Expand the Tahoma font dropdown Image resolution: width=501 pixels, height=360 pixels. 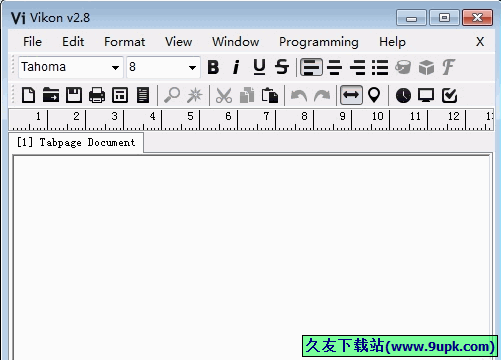pos(115,68)
